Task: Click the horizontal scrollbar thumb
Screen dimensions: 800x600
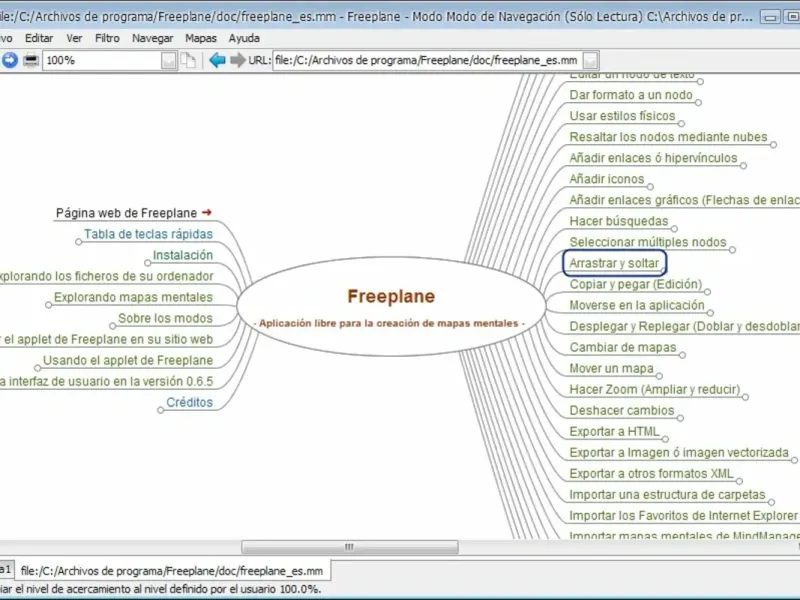Action: 349,547
